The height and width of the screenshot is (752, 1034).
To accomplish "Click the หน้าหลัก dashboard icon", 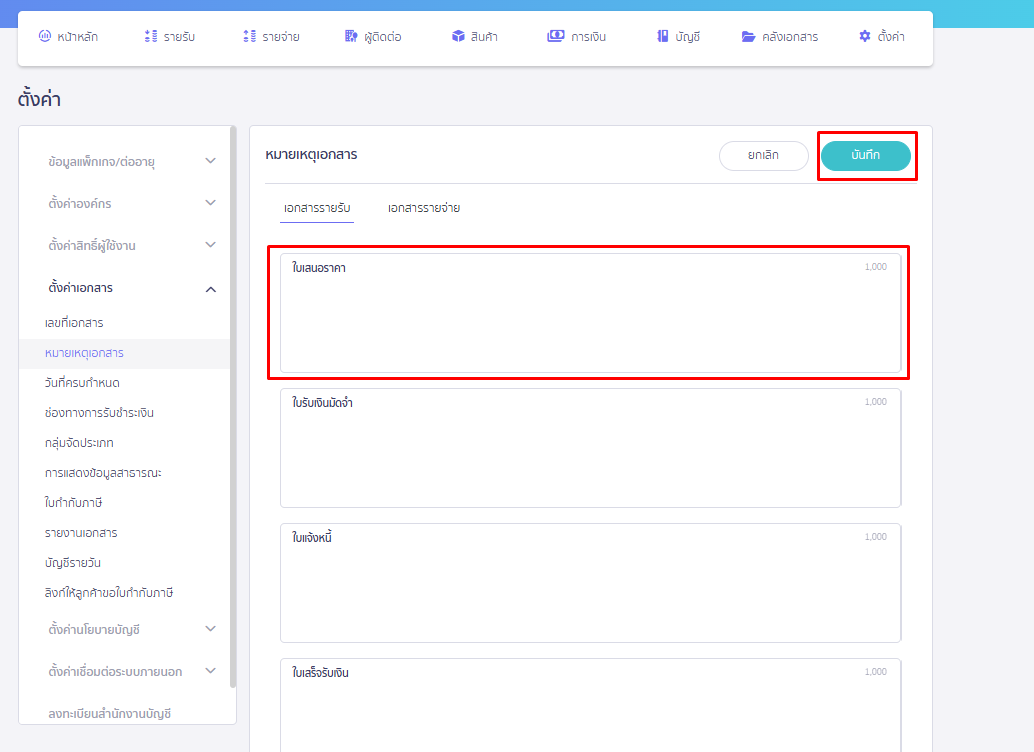I will tap(44, 37).
